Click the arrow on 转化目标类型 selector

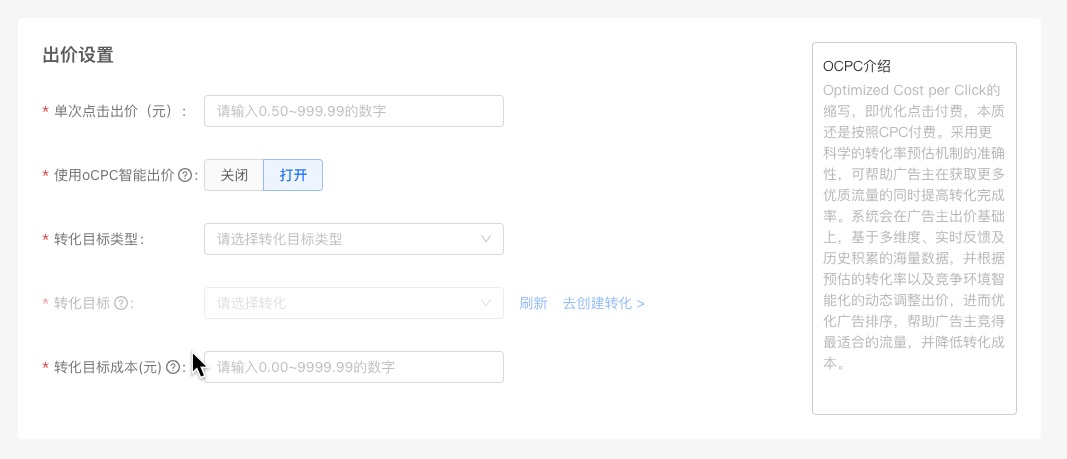pyautogui.click(x=486, y=239)
